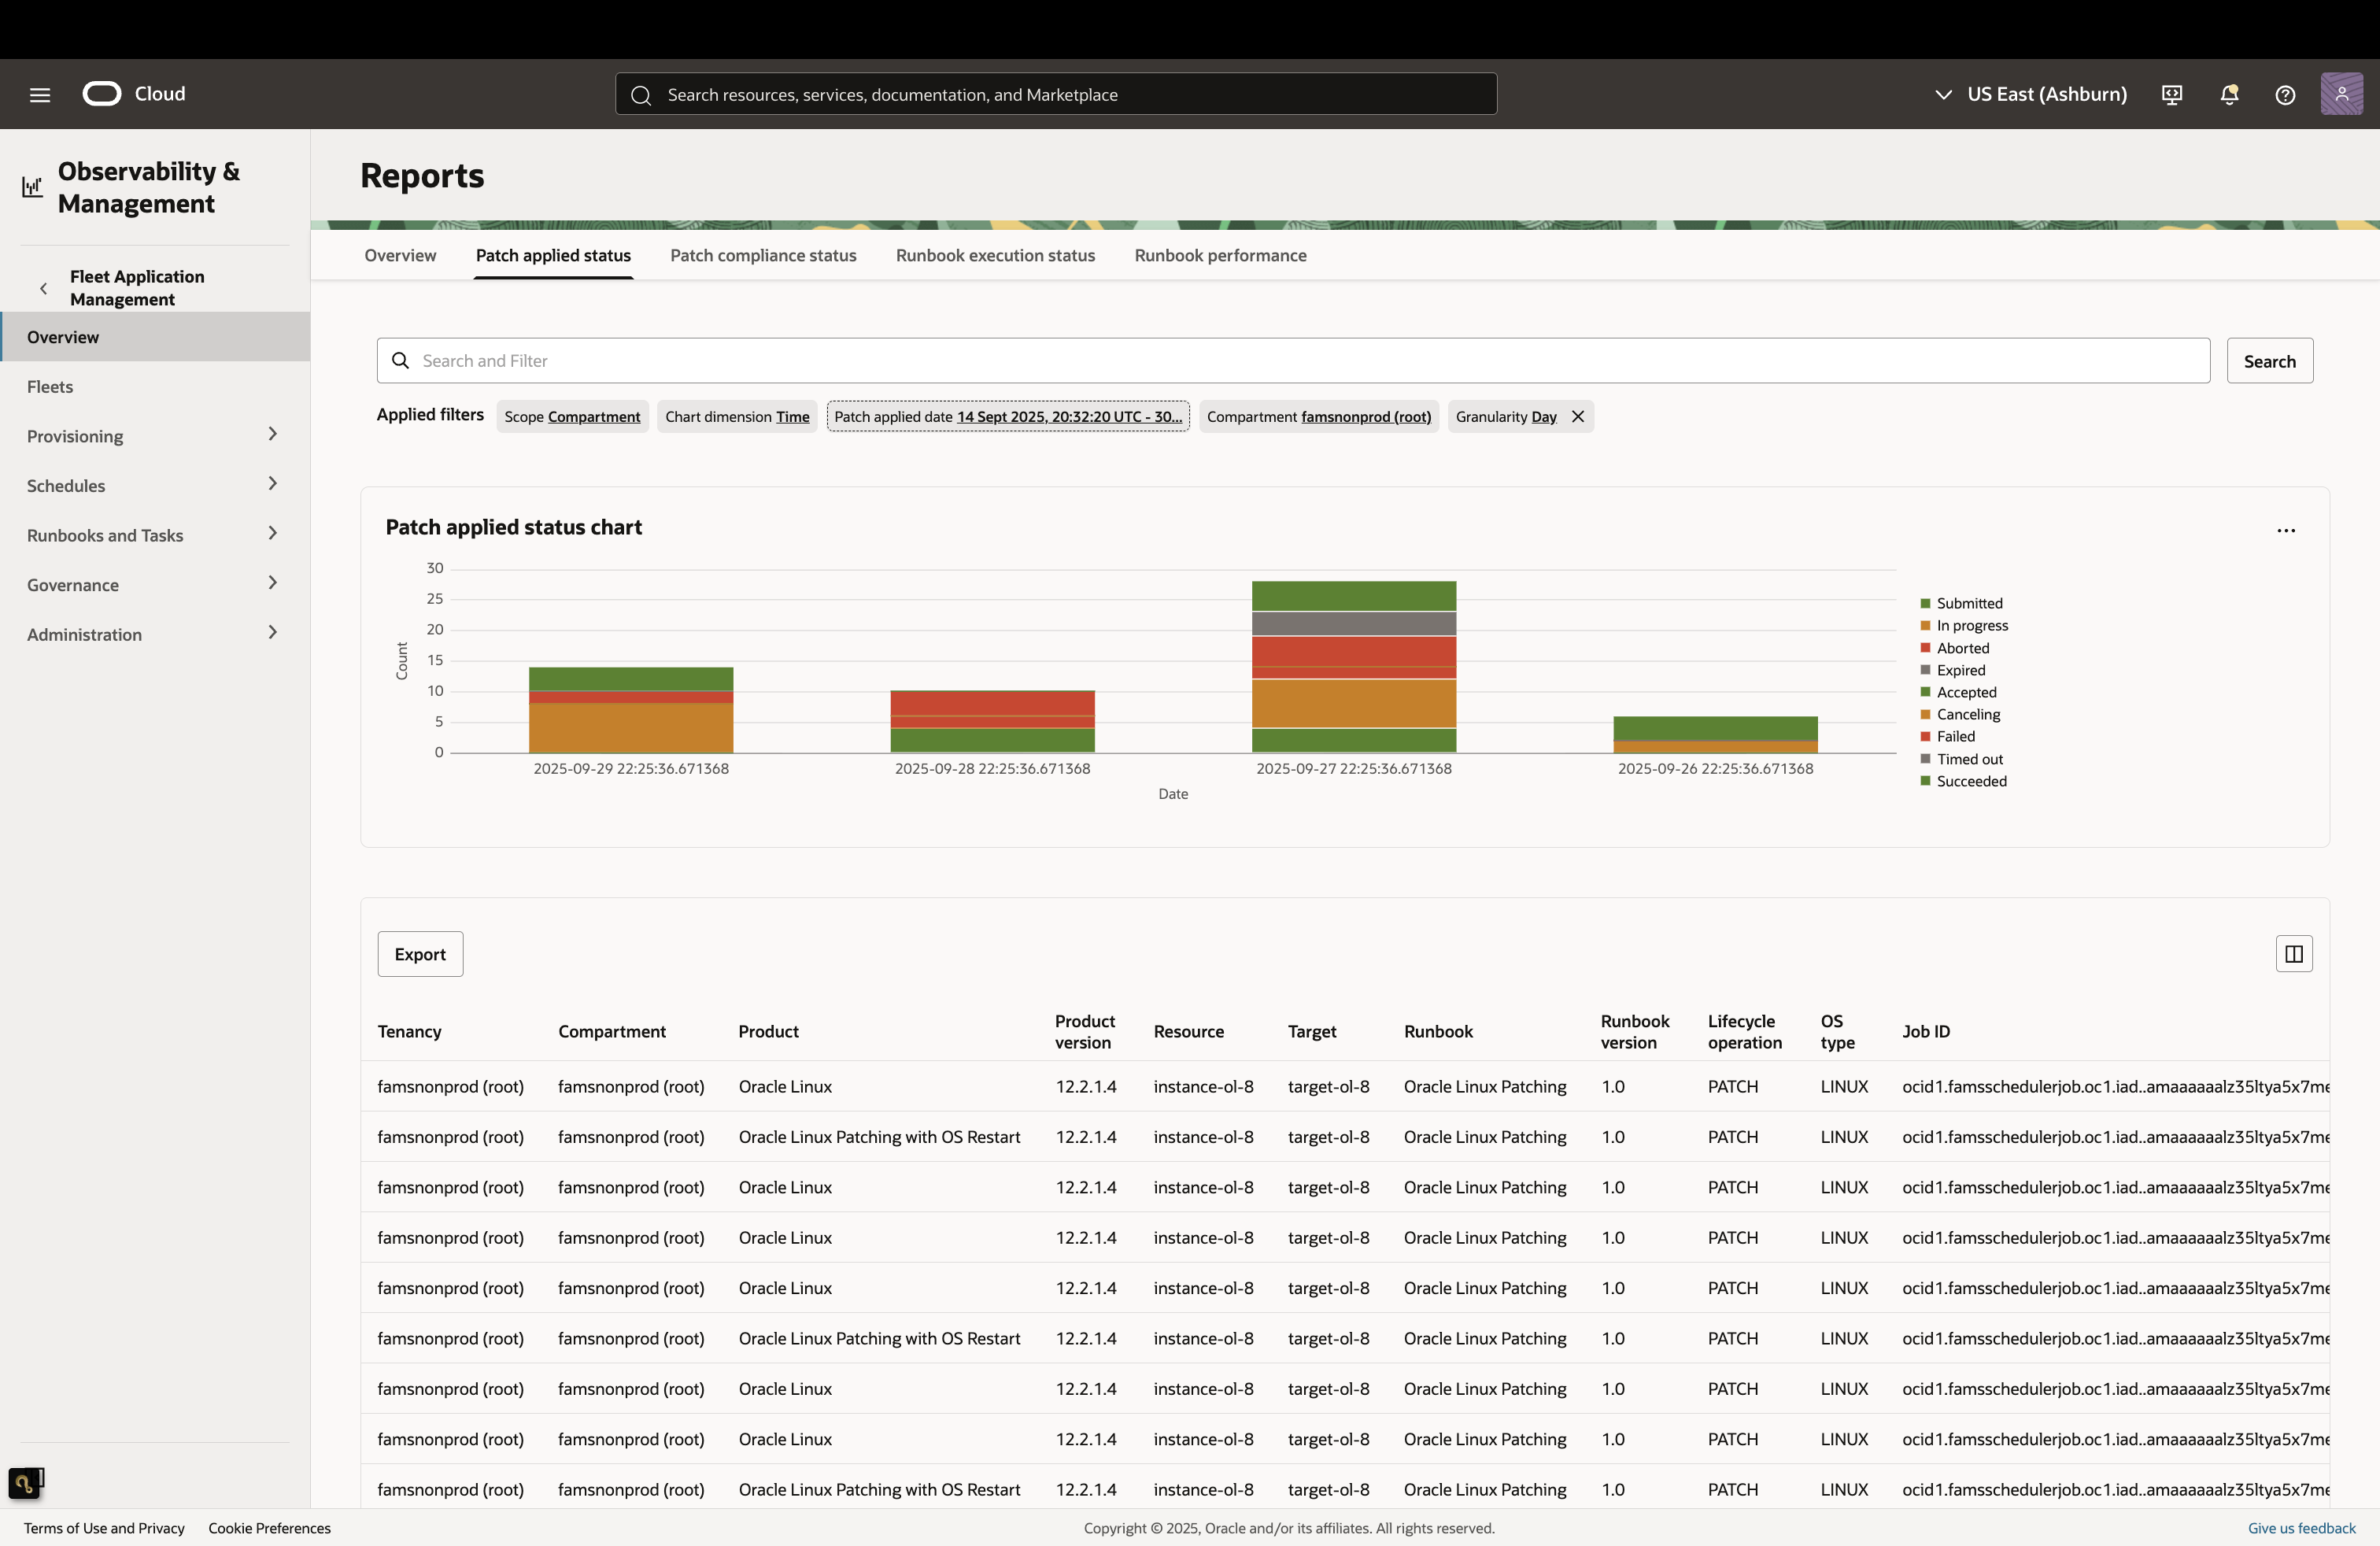Remove the Granularity Day filter
The height and width of the screenshot is (1546, 2380).
pos(1578,416)
